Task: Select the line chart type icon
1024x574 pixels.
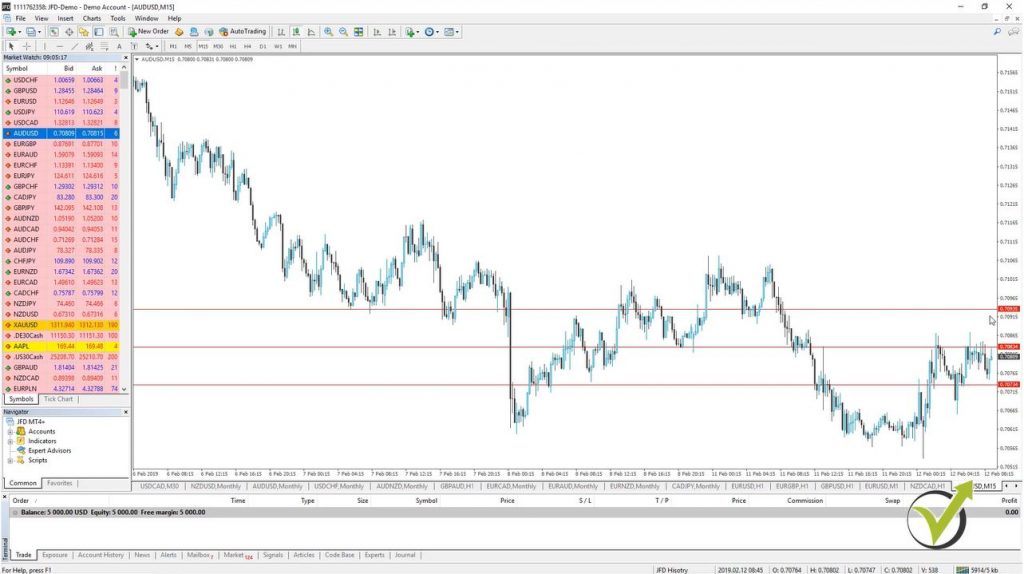Action: click(310, 32)
